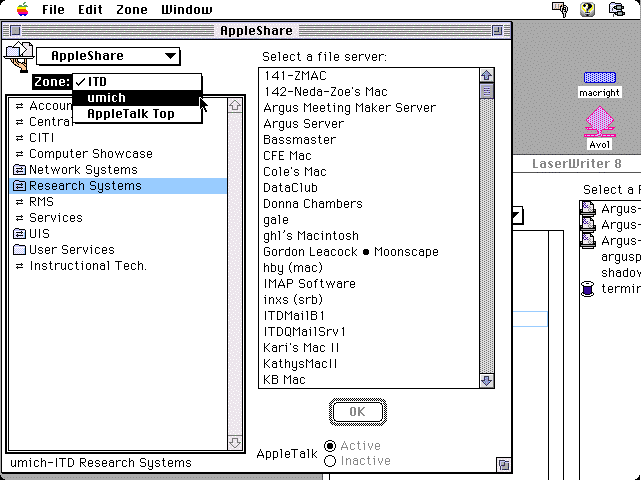
Task: Select the Research Systems zone row
Action: (118, 186)
